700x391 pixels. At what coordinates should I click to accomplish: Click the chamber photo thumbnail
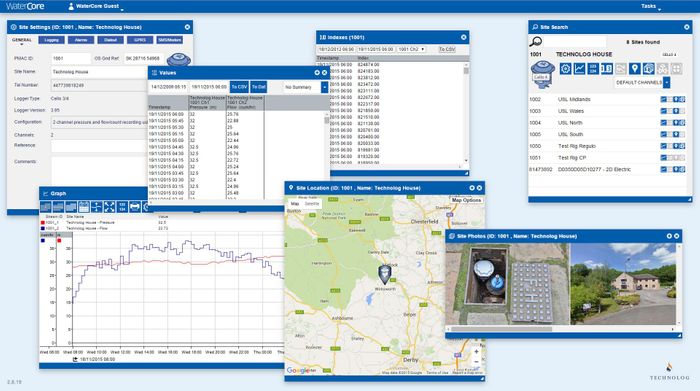click(507, 284)
